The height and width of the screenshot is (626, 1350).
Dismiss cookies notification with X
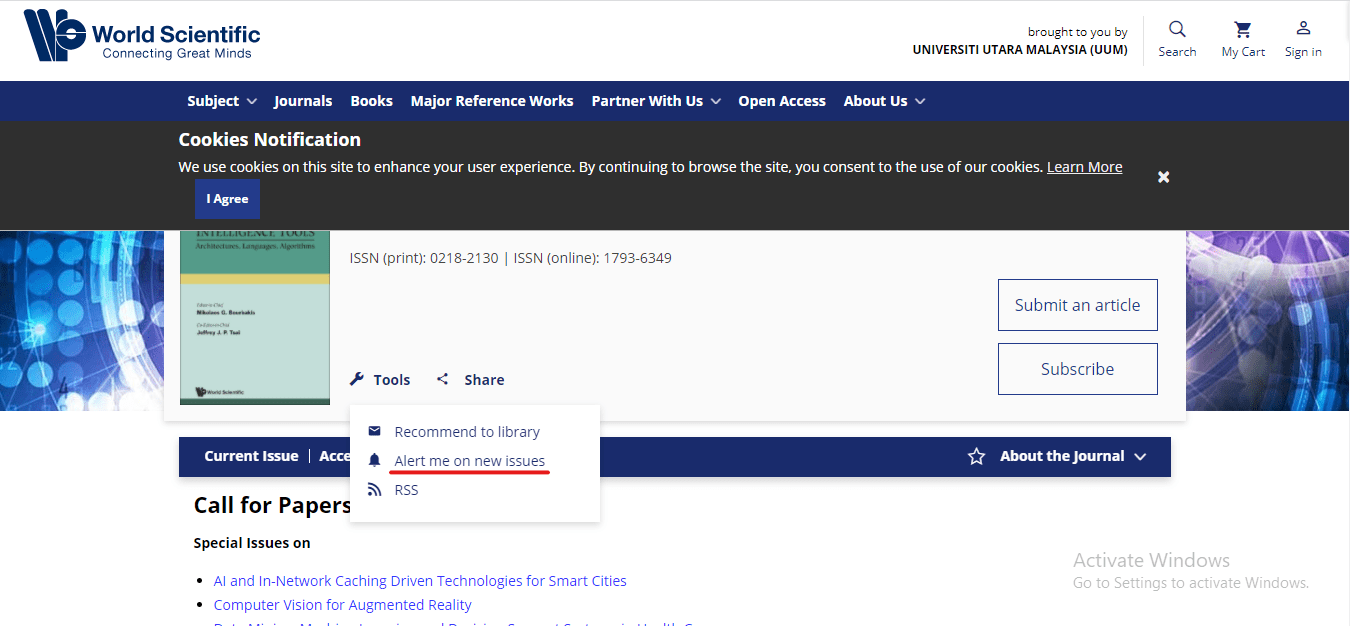[1163, 177]
